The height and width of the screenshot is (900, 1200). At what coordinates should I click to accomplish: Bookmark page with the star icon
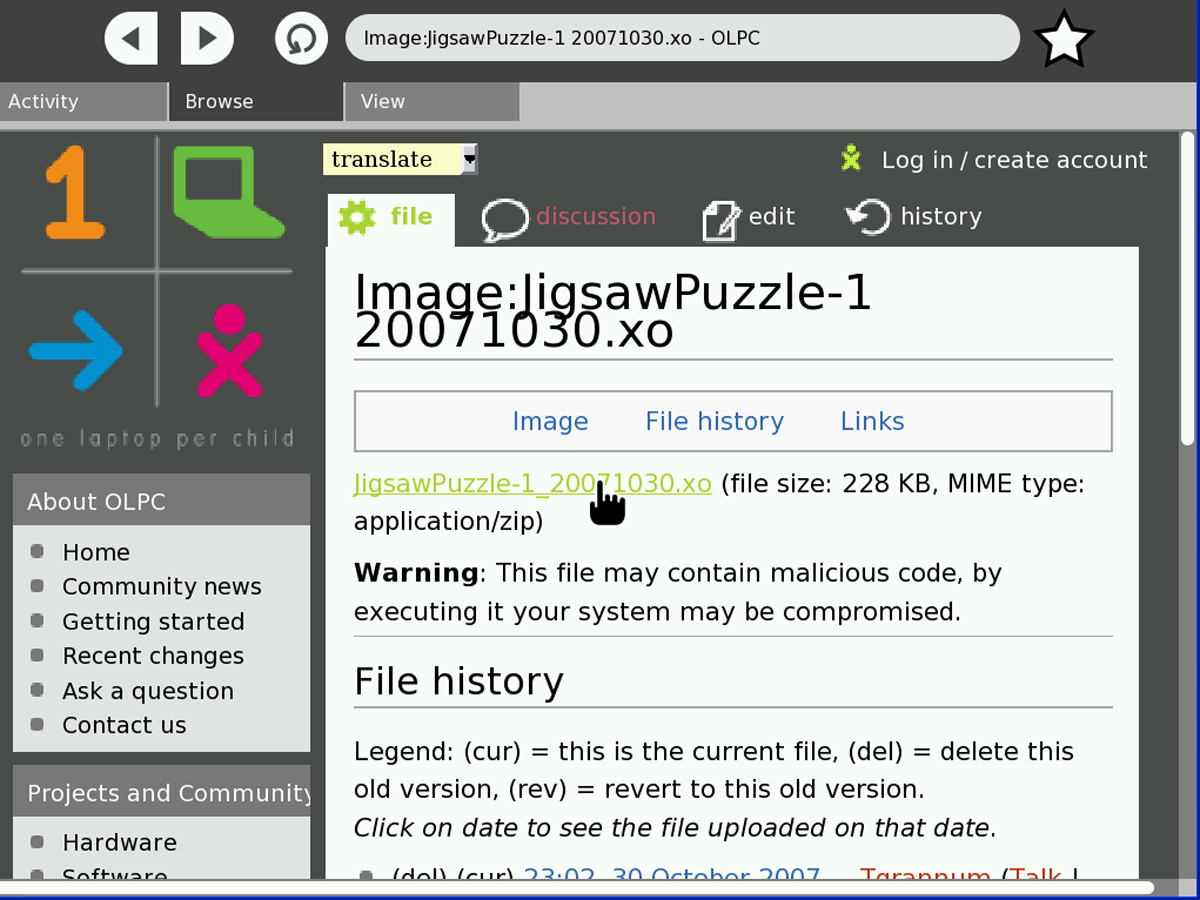(x=1063, y=40)
